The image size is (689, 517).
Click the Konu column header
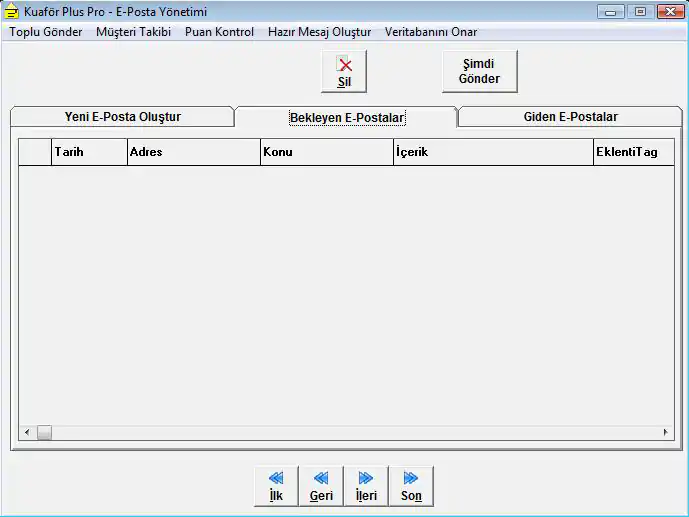(326, 152)
